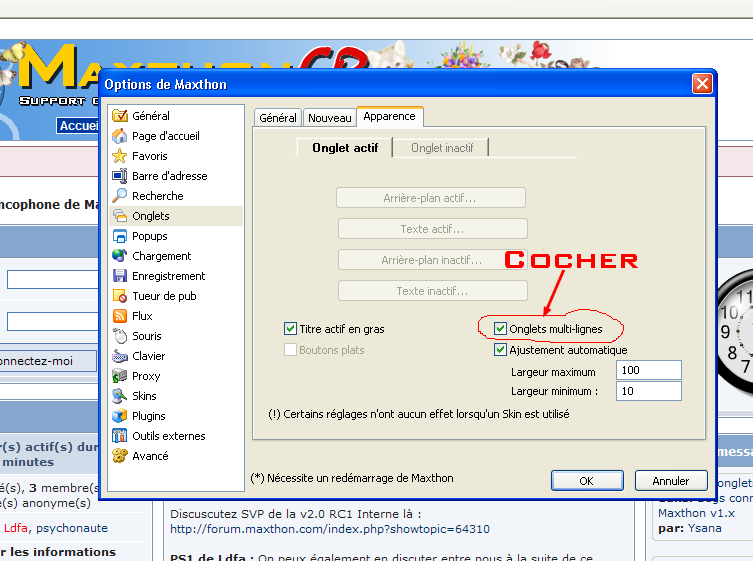Click the Souris mouse icon
This screenshot has height=561, width=753.
[x=120, y=336]
